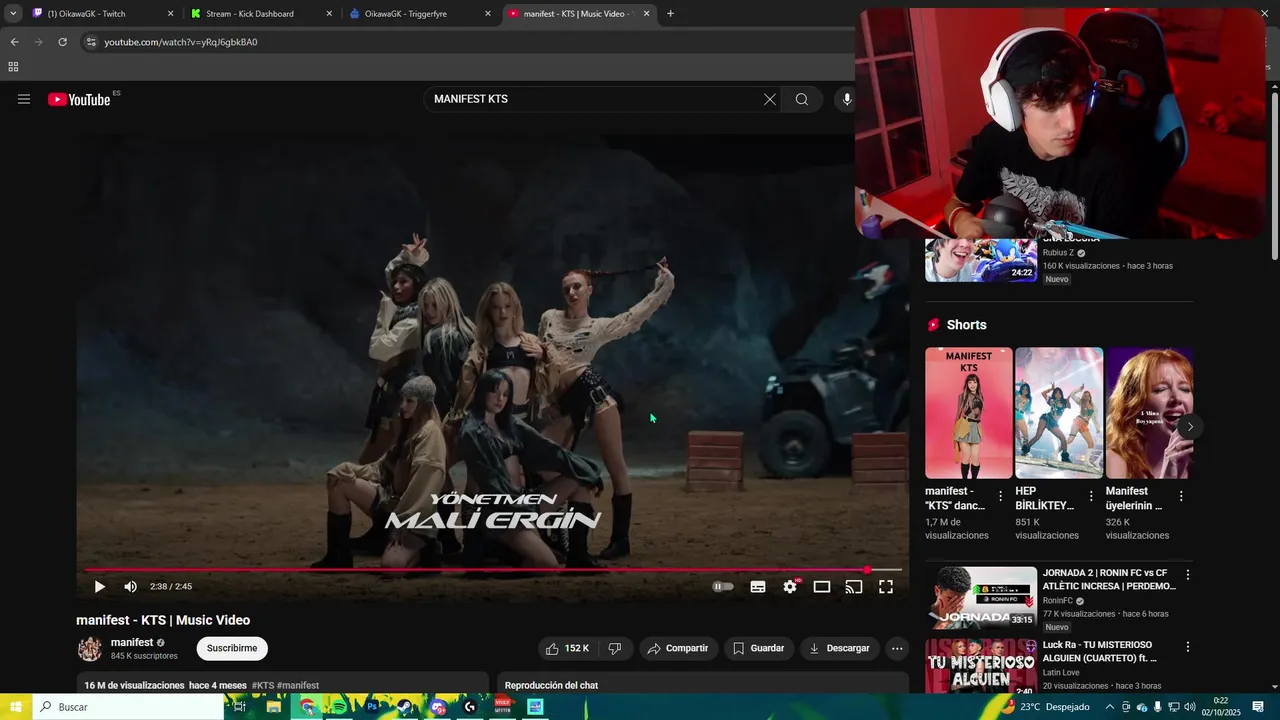
Task: Clear the MANIFEST KTS search text
Action: (x=770, y=99)
